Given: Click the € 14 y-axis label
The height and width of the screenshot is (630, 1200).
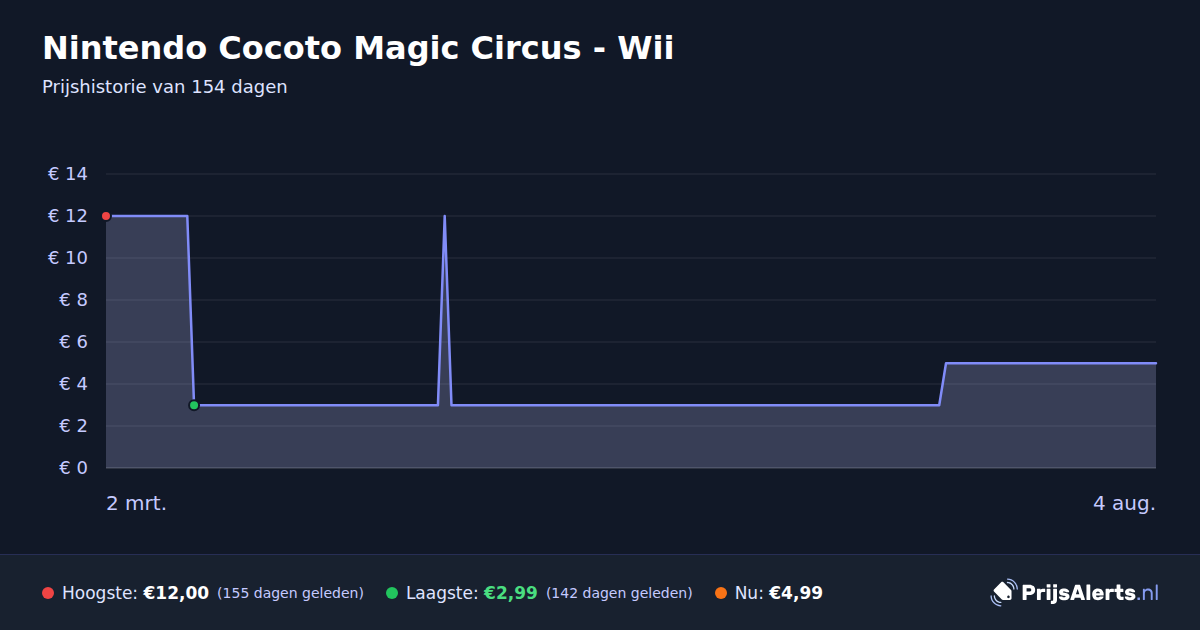Looking at the screenshot, I should coord(67,174).
